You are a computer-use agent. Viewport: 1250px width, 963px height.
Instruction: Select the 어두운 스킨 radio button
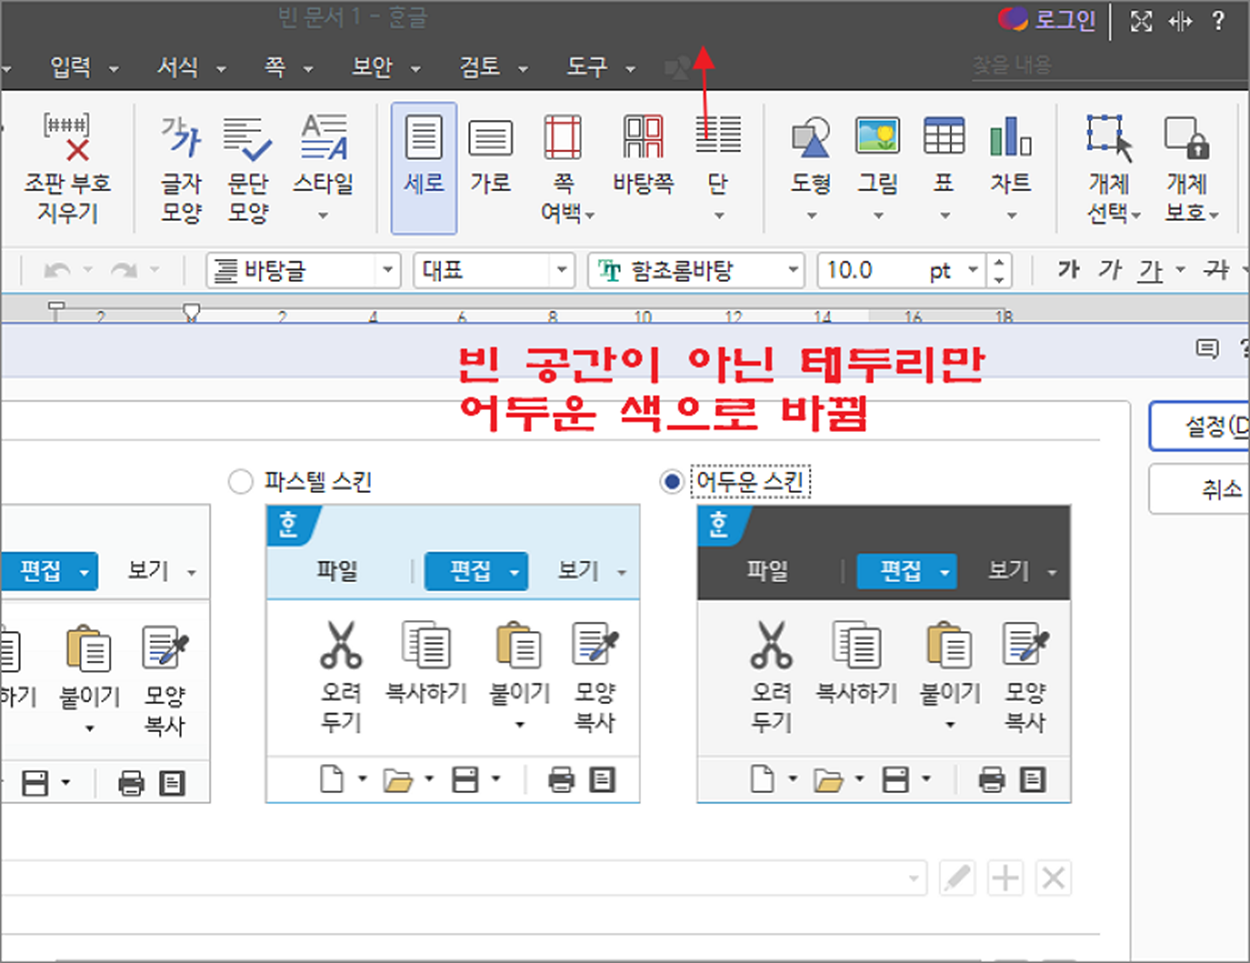click(x=672, y=482)
